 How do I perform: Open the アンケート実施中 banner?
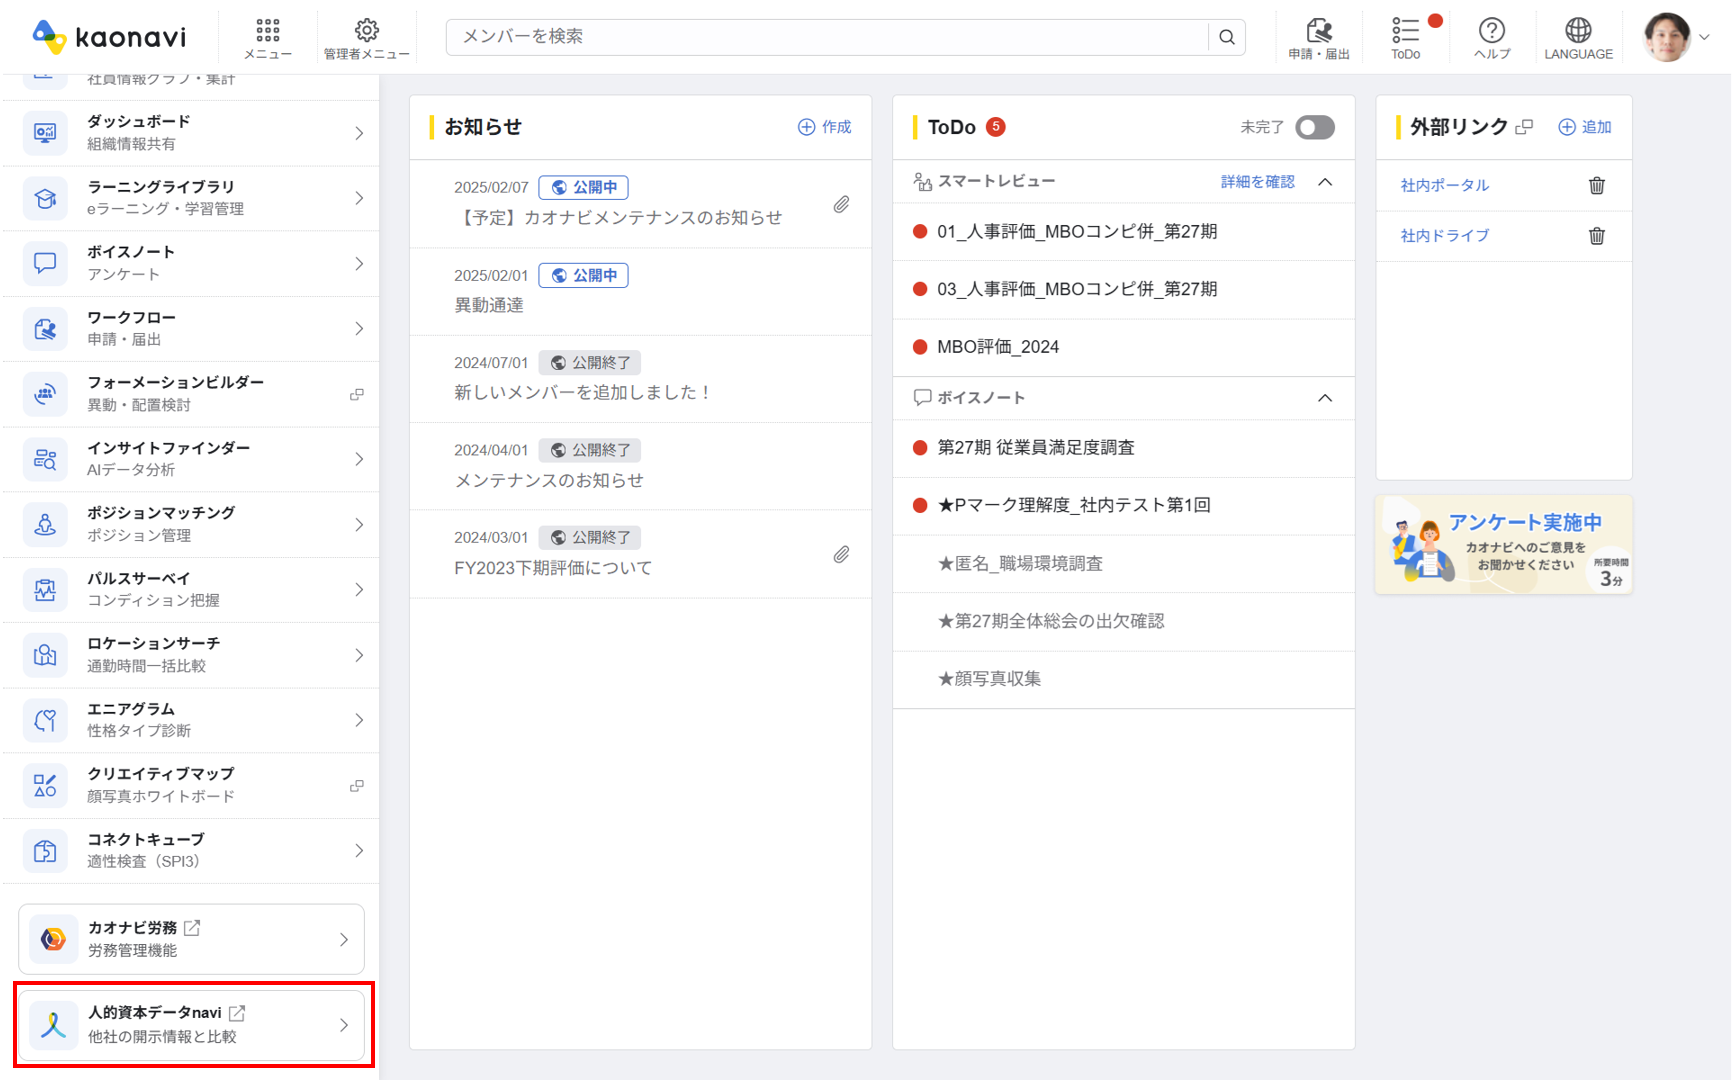[x=1503, y=545]
